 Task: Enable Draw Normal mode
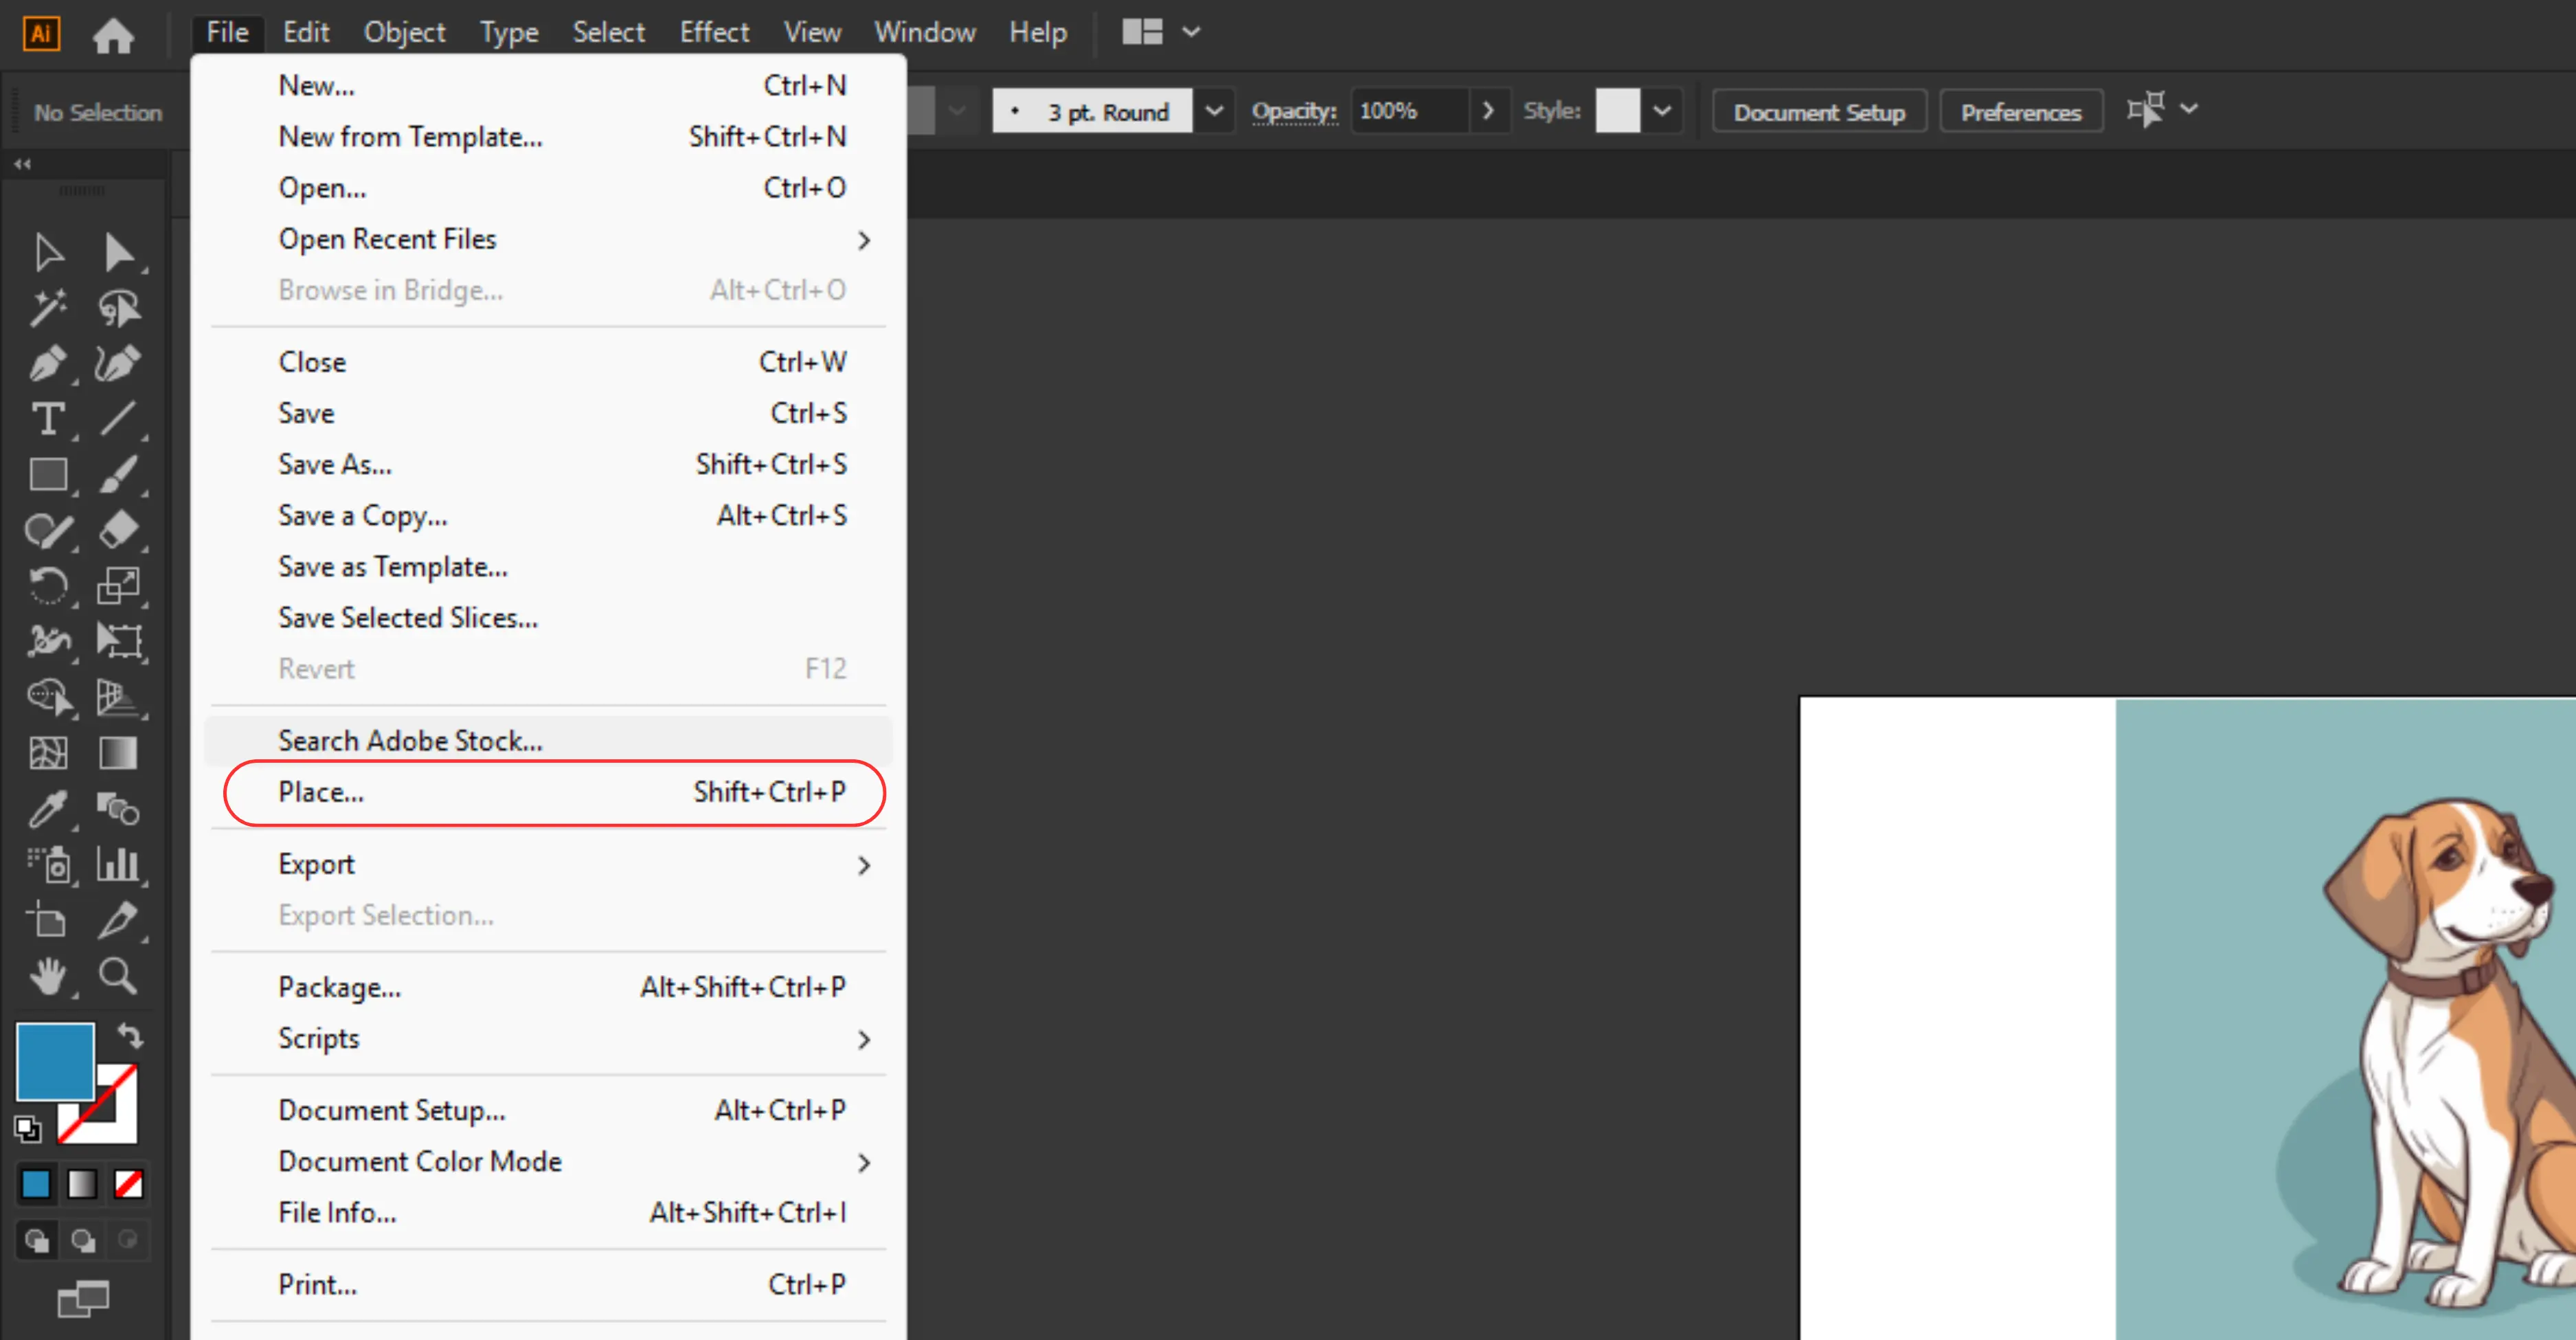coord(37,1241)
